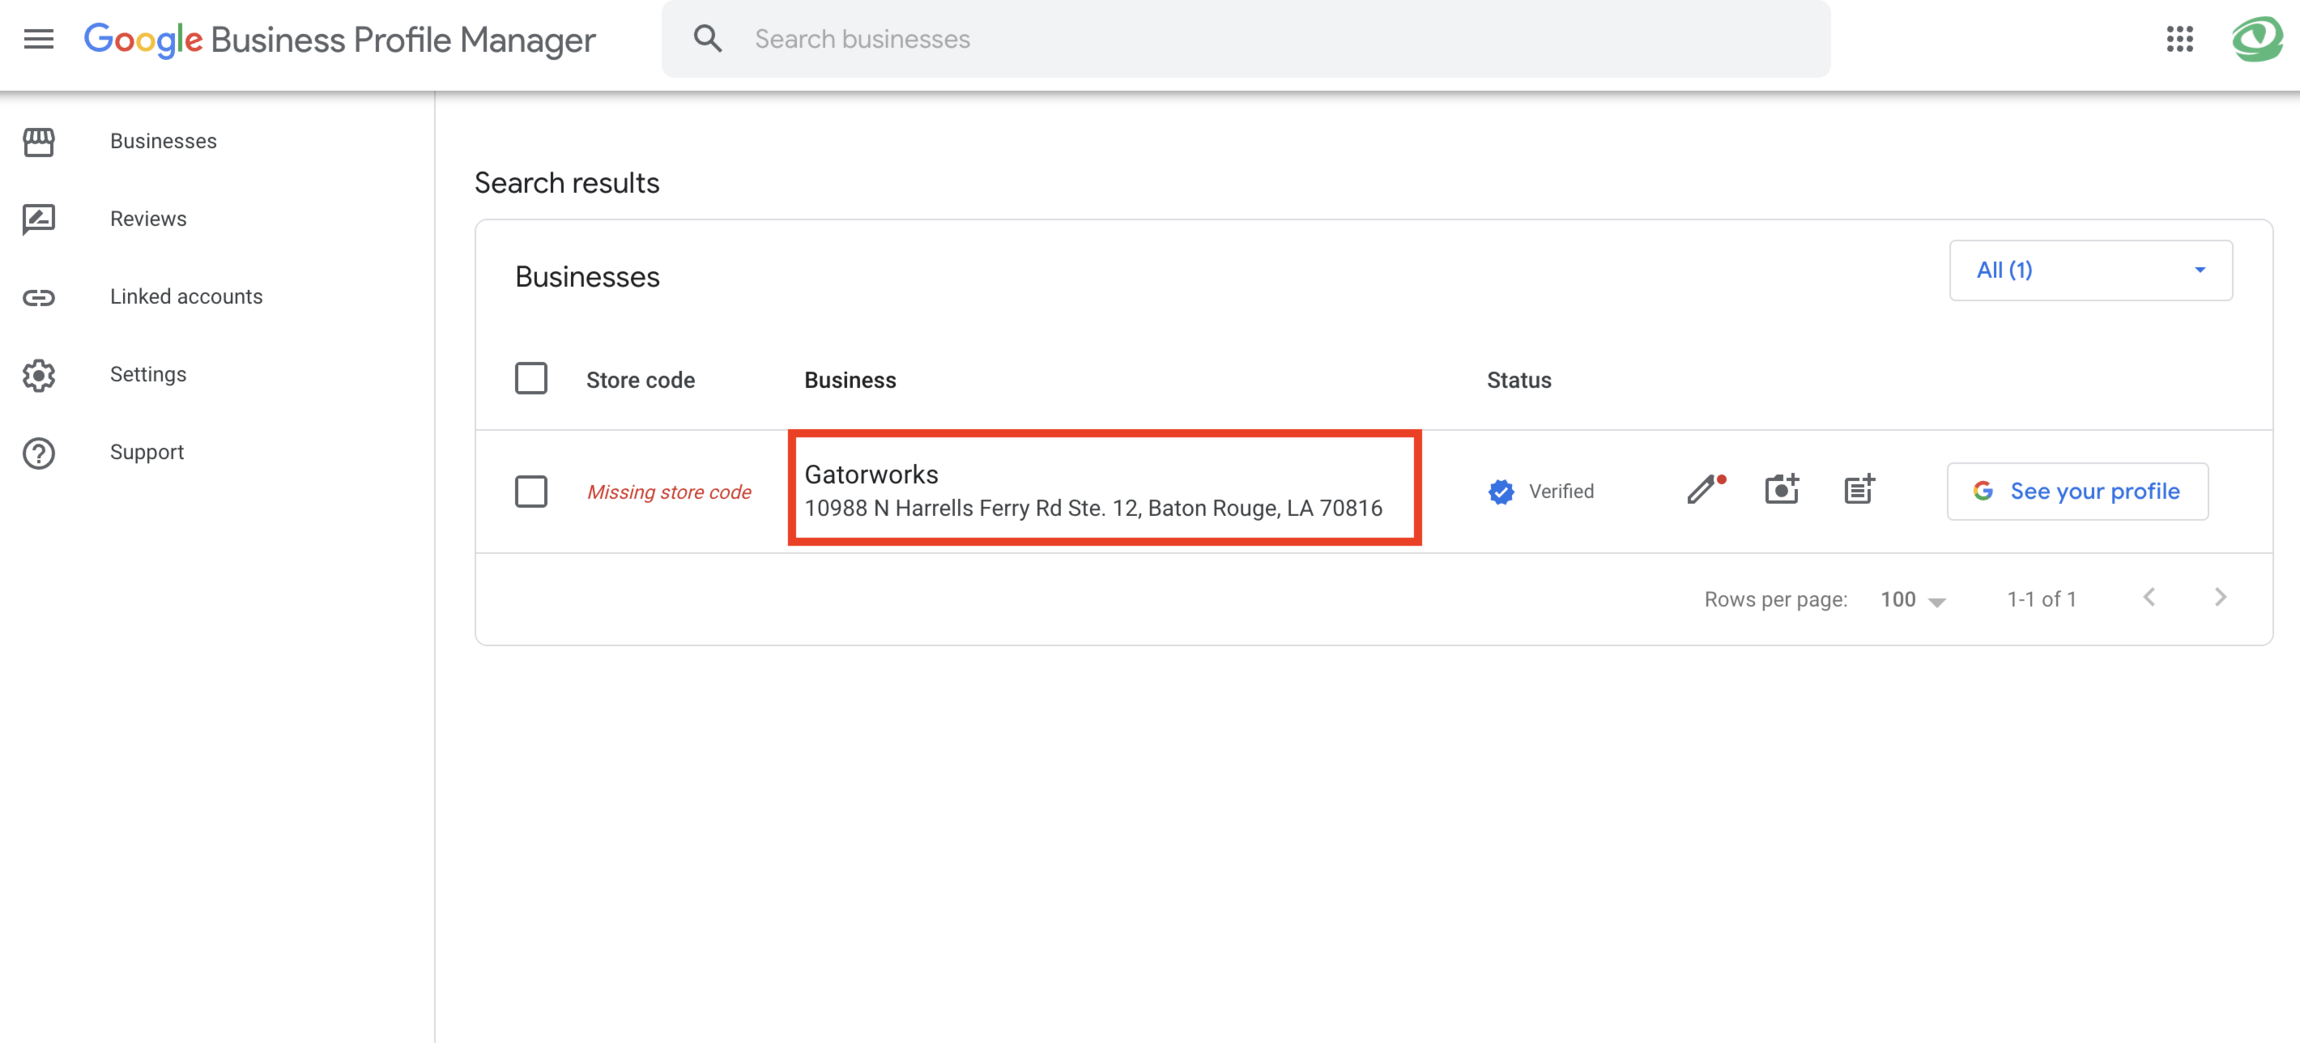Click the Missing store code text
The height and width of the screenshot is (1043, 2300).
(669, 492)
